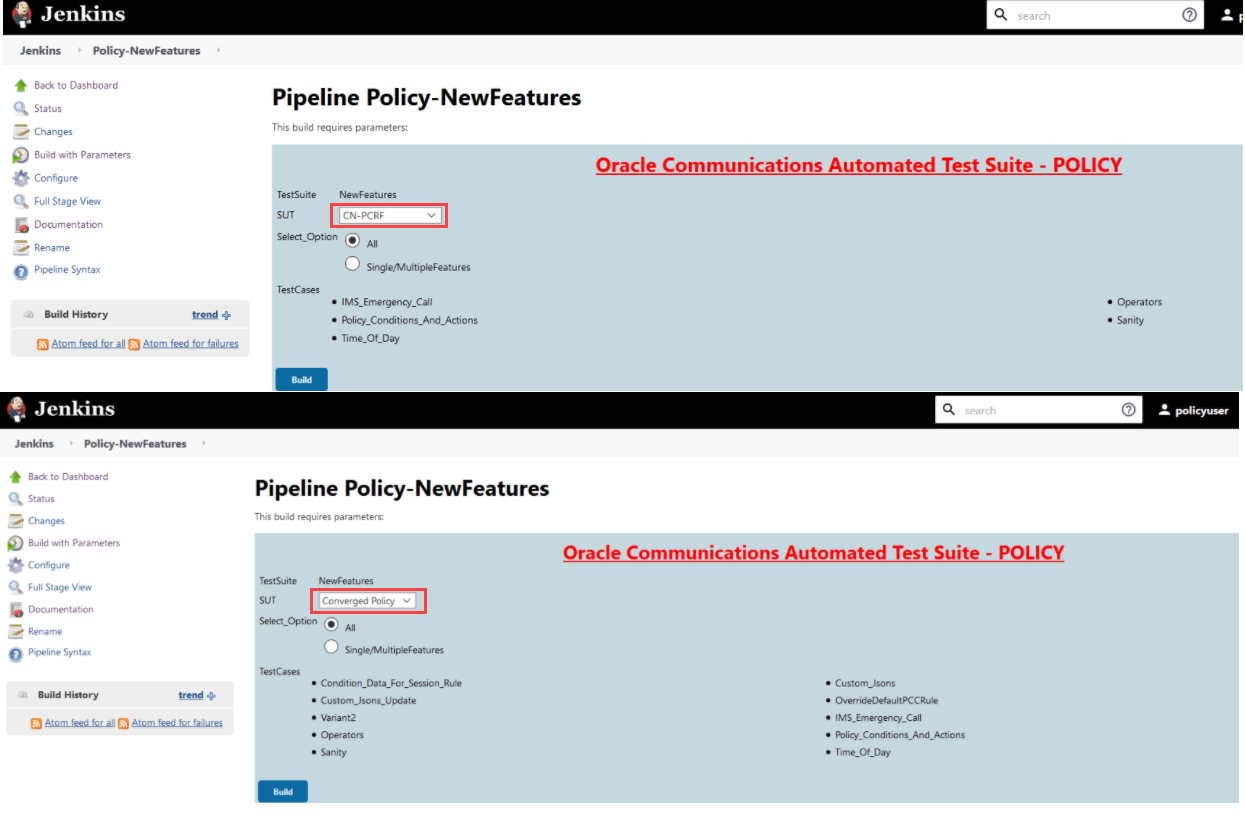Click Sanity test case in bottom window
1245x820 pixels.
(333, 753)
